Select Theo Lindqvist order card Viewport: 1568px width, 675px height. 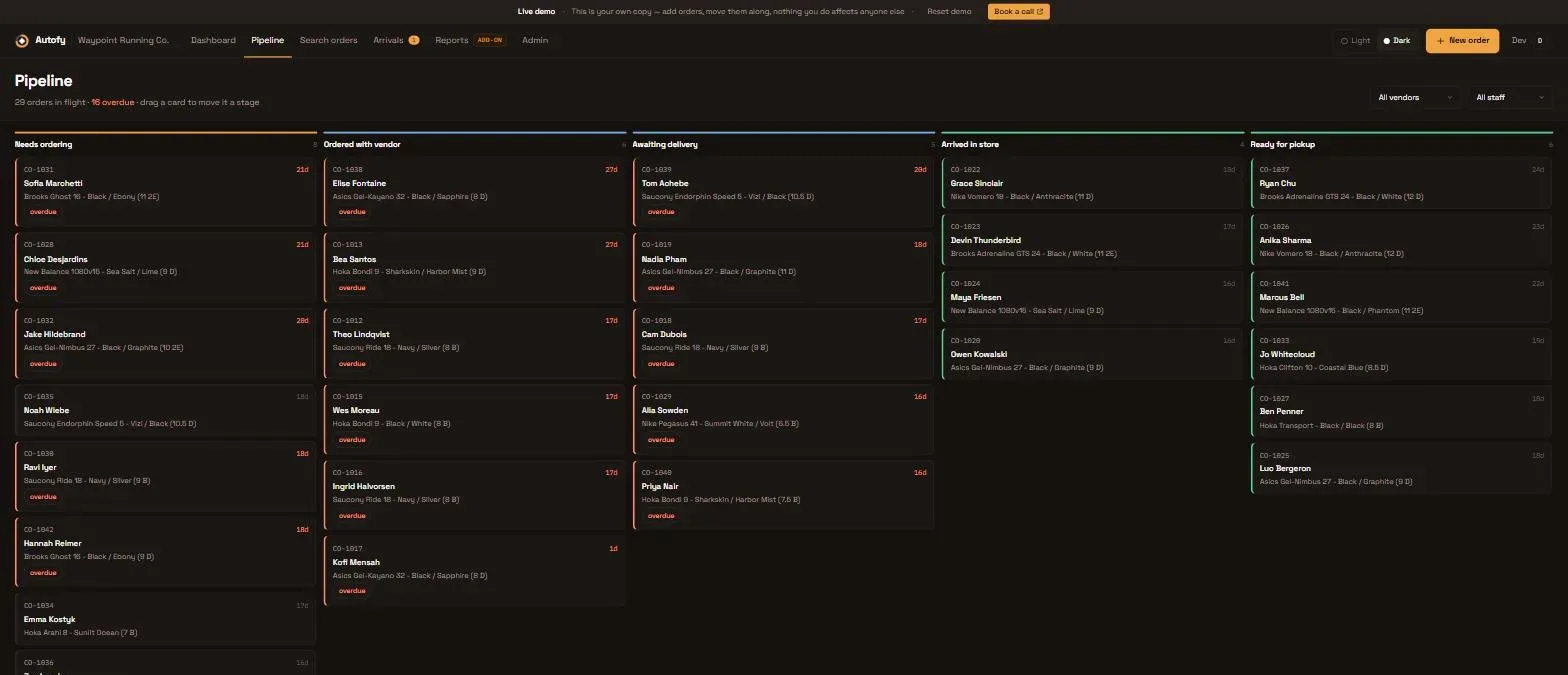click(x=475, y=343)
